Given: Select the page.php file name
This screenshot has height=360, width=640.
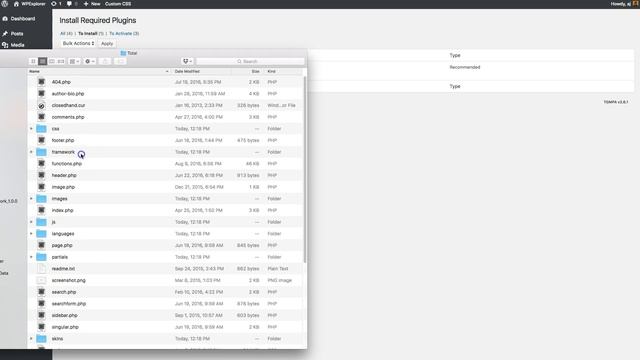Looking at the screenshot, I should tap(62, 245).
